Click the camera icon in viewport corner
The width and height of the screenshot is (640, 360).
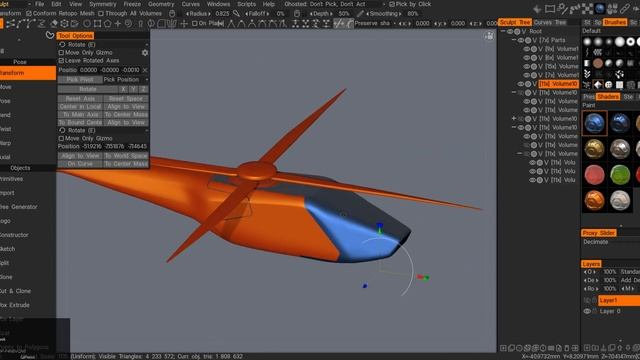(x=489, y=36)
